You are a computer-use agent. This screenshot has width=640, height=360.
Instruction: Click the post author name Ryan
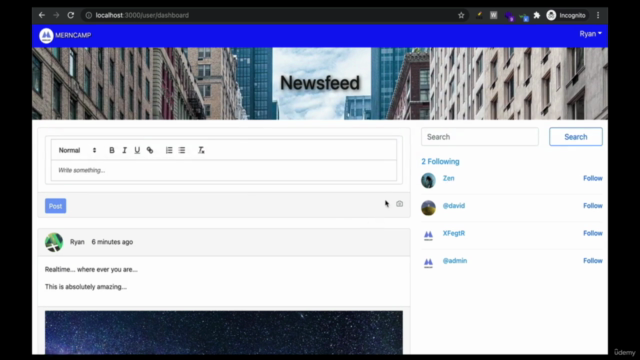click(x=77, y=242)
